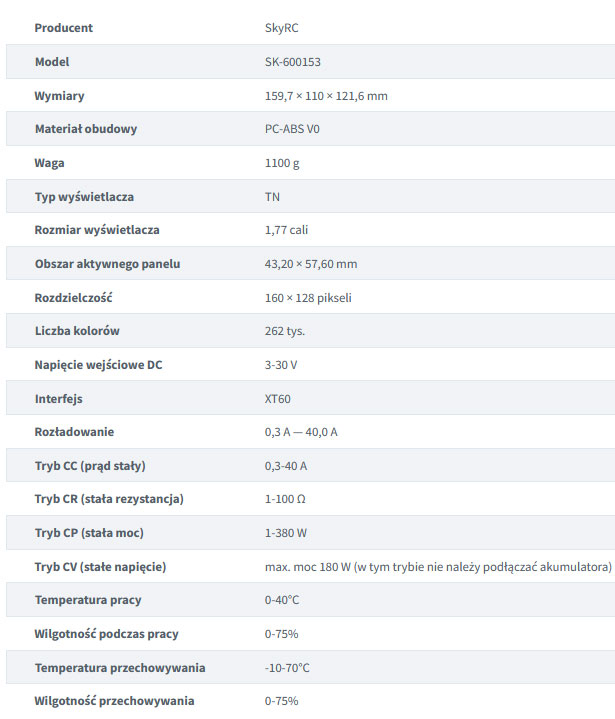Click the Tryb CR (stała rezystancja) label

click(109, 499)
